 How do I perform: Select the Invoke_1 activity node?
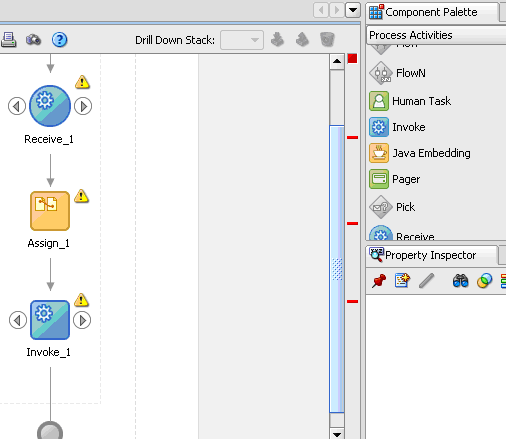[50, 320]
